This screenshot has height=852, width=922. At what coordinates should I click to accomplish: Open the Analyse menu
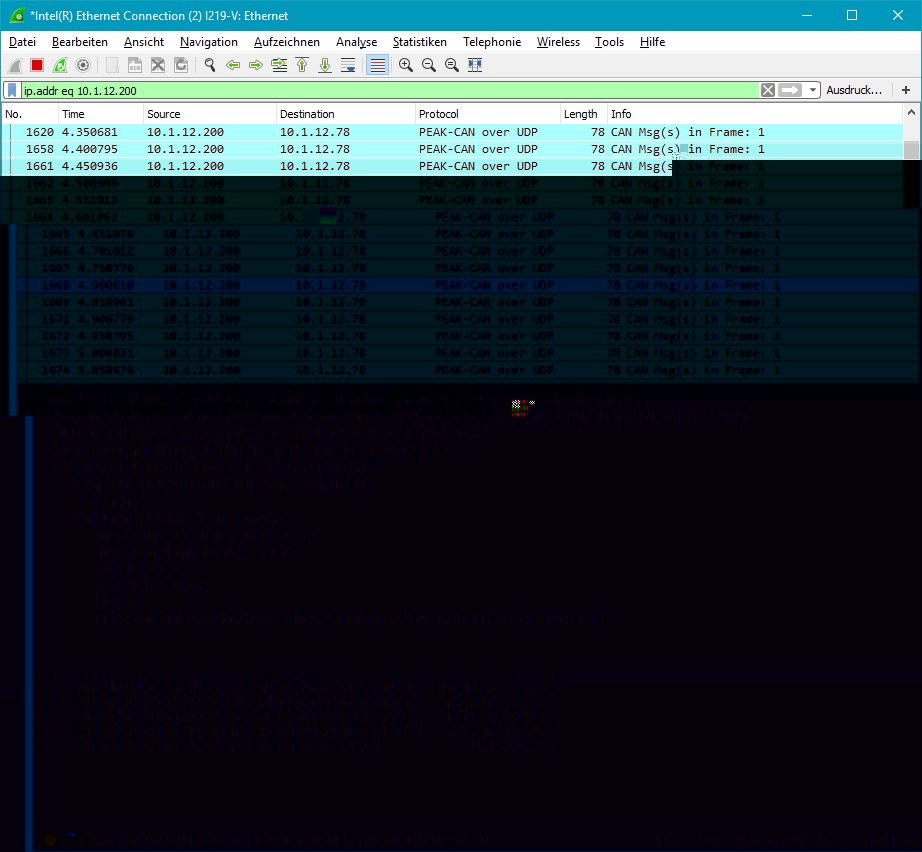pyautogui.click(x=356, y=42)
